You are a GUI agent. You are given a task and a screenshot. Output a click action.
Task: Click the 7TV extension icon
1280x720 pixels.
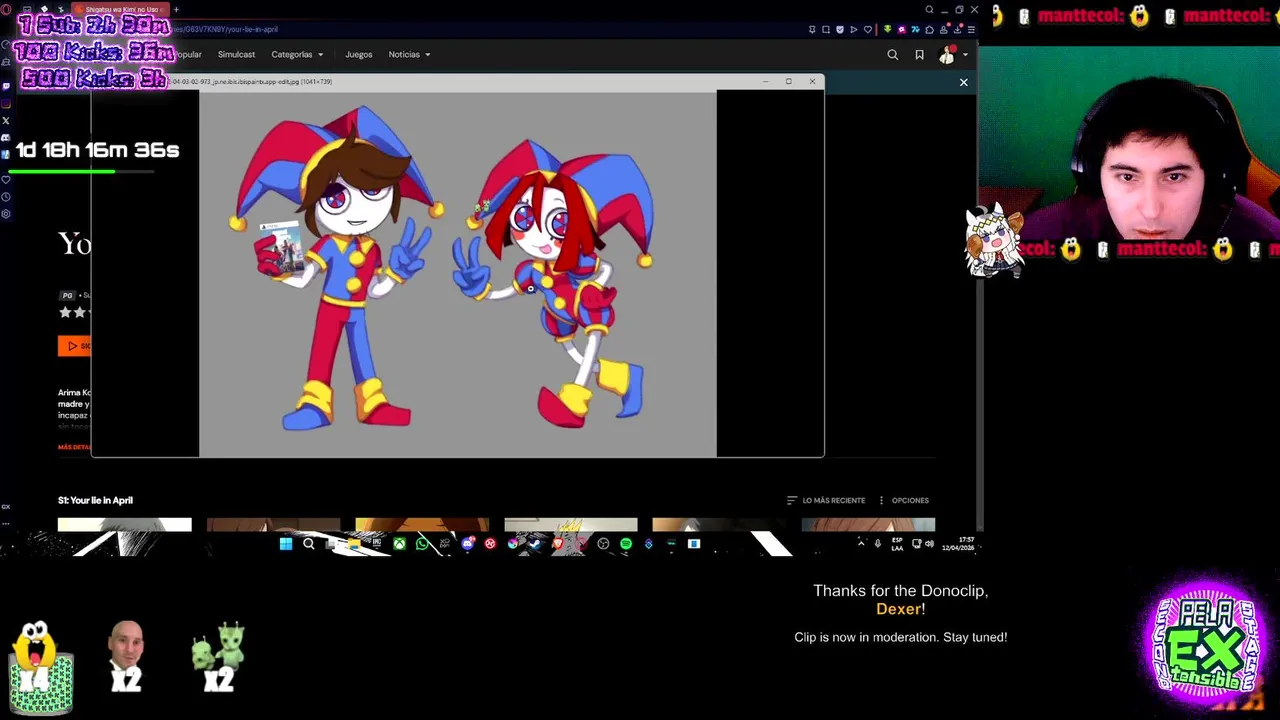point(915,29)
